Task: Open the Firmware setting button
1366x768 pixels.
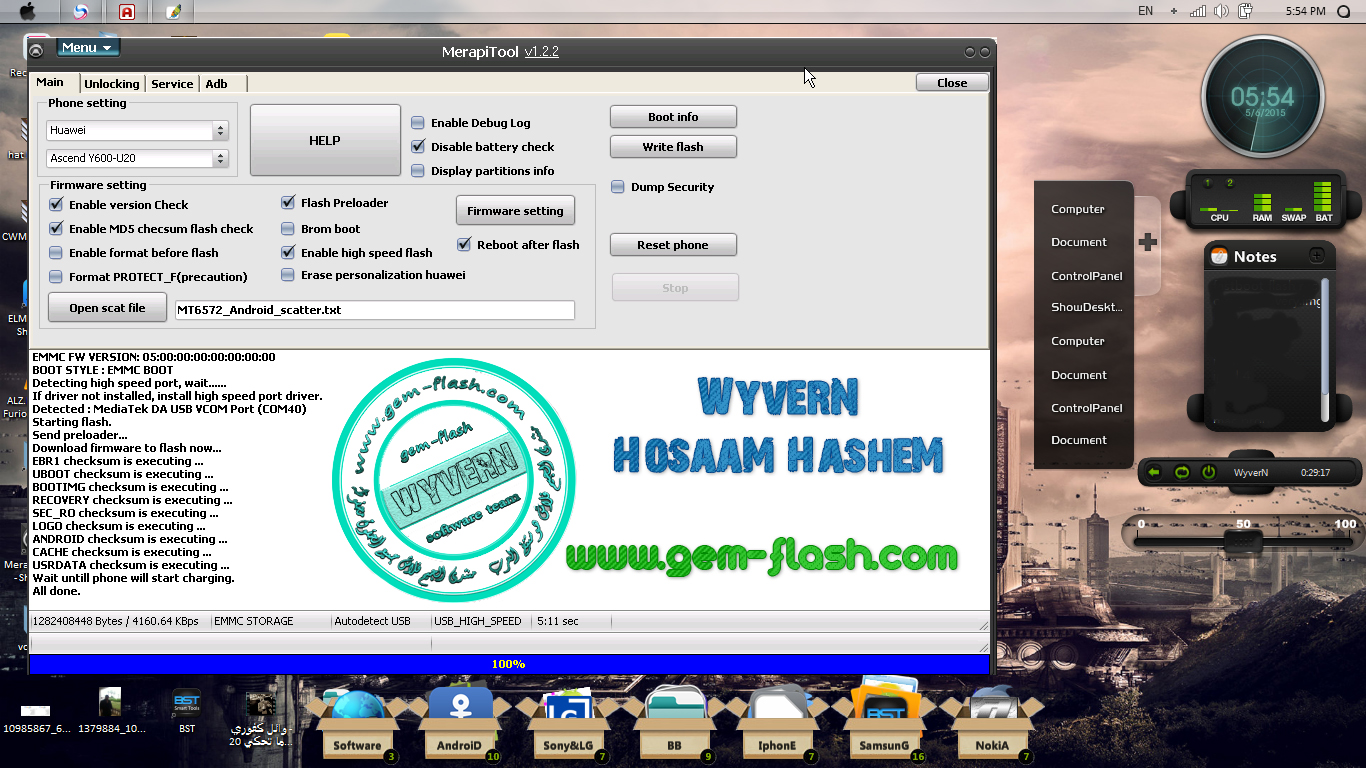Action: (515, 211)
